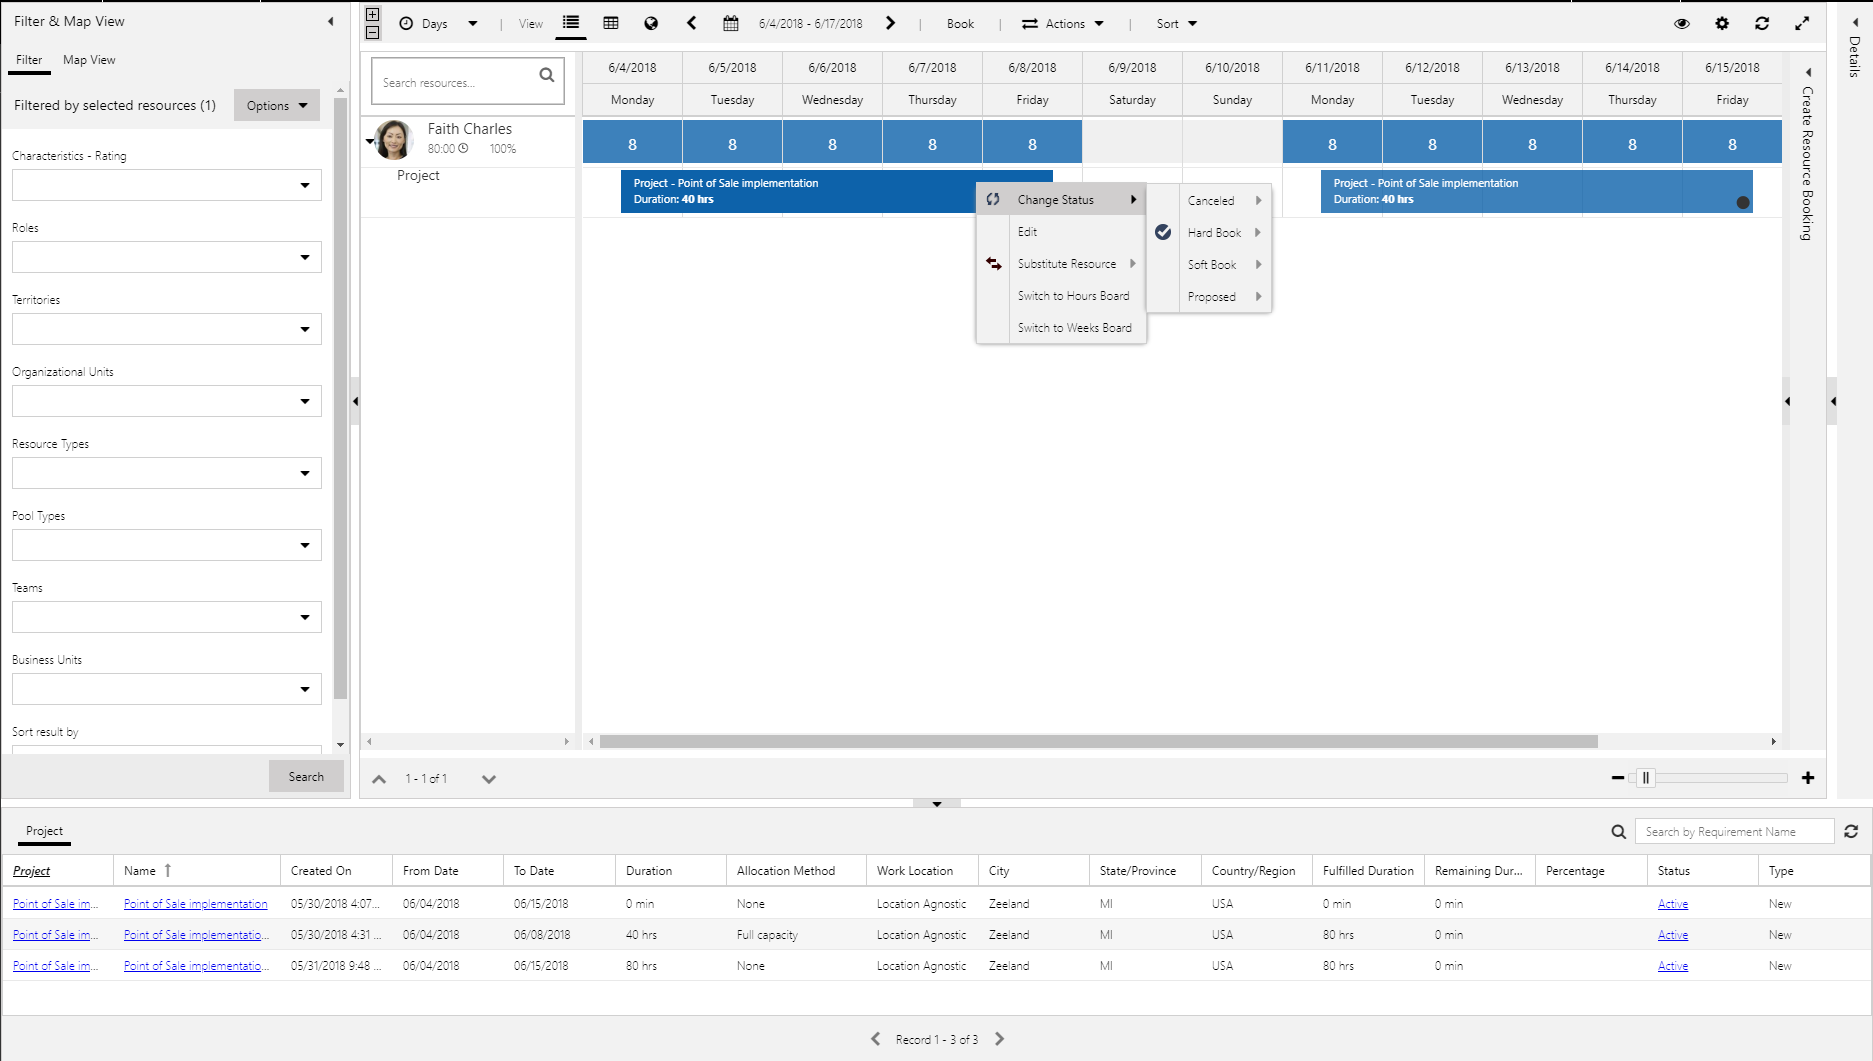Image resolution: width=1873 pixels, height=1061 pixels.
Task: Open the Options dropdown button
Action: [277, 105]
